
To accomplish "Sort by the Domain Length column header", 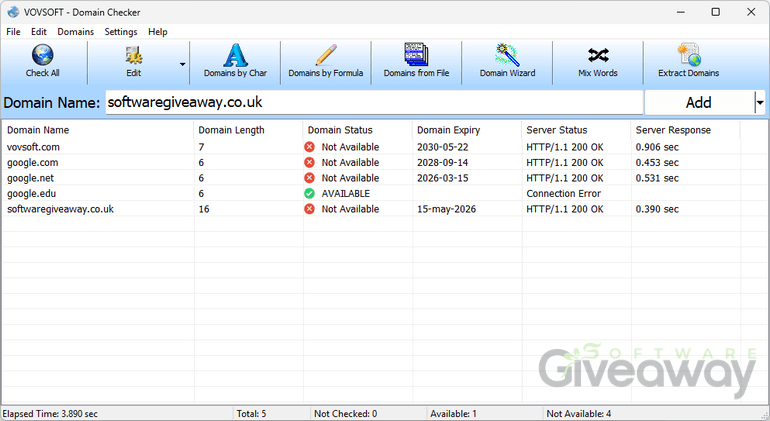I will (x=231, y=130).
